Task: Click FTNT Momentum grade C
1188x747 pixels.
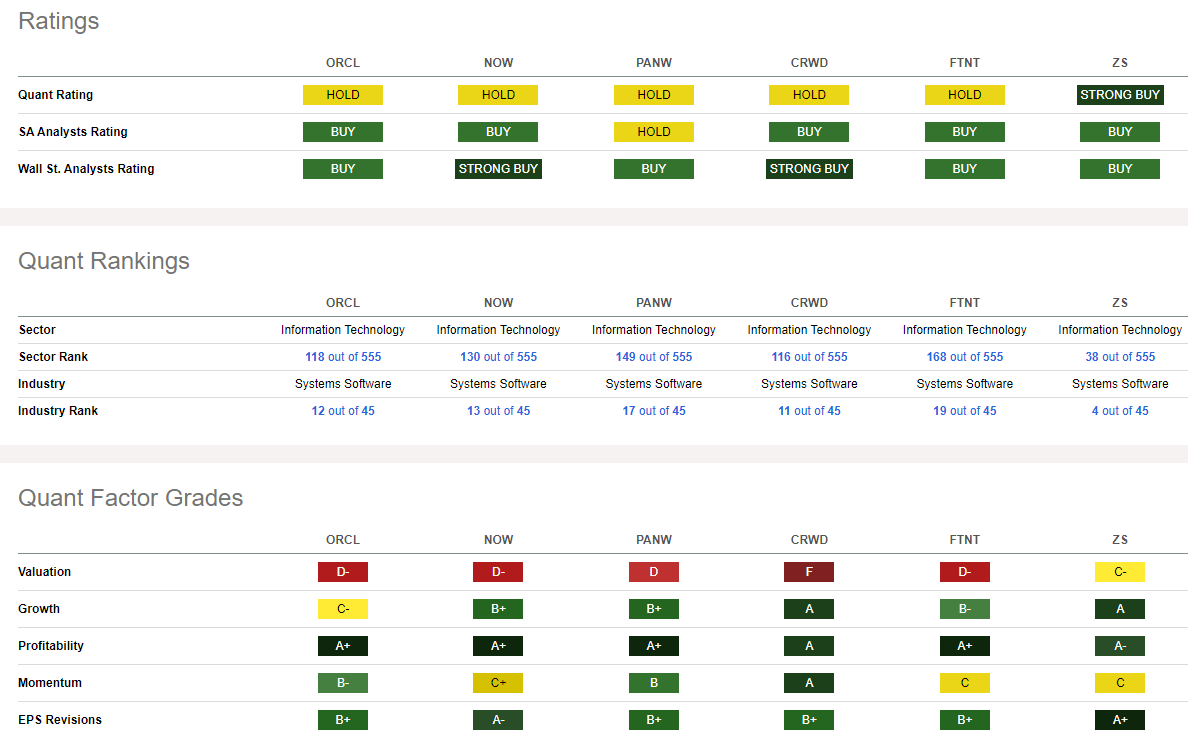Action: coord(964,683)
